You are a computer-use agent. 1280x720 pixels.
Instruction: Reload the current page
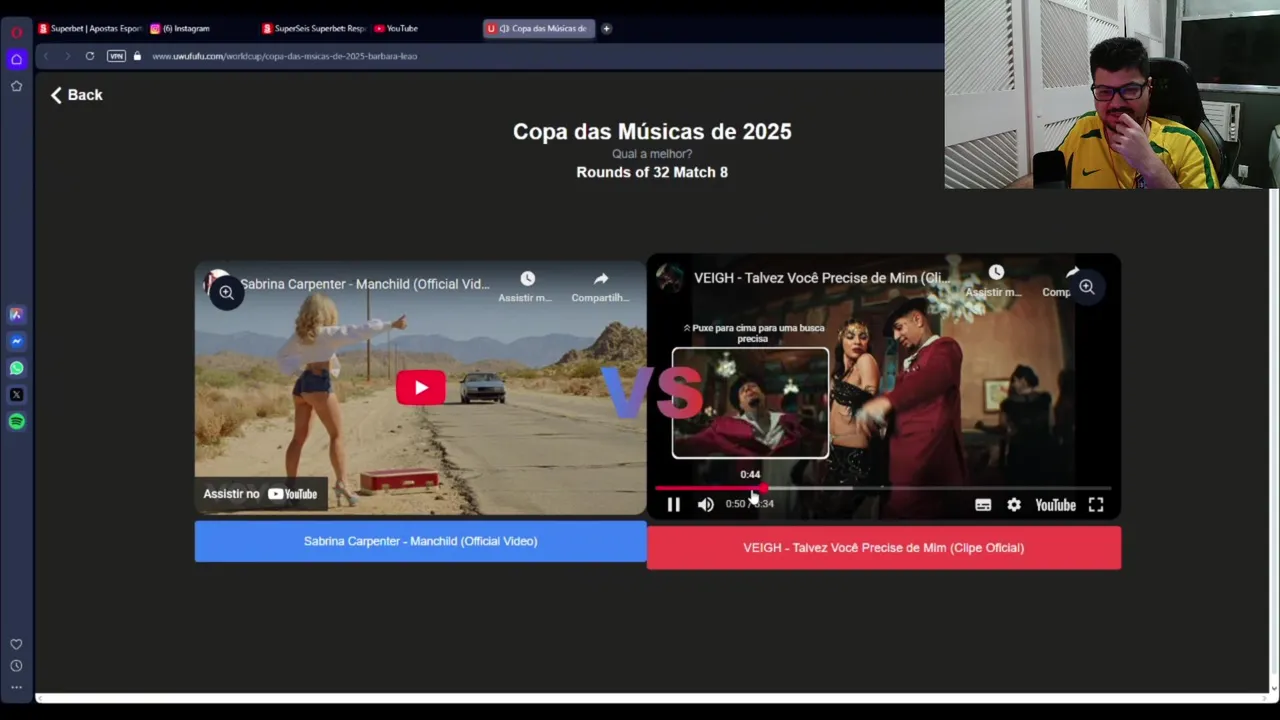click(90, 56)
